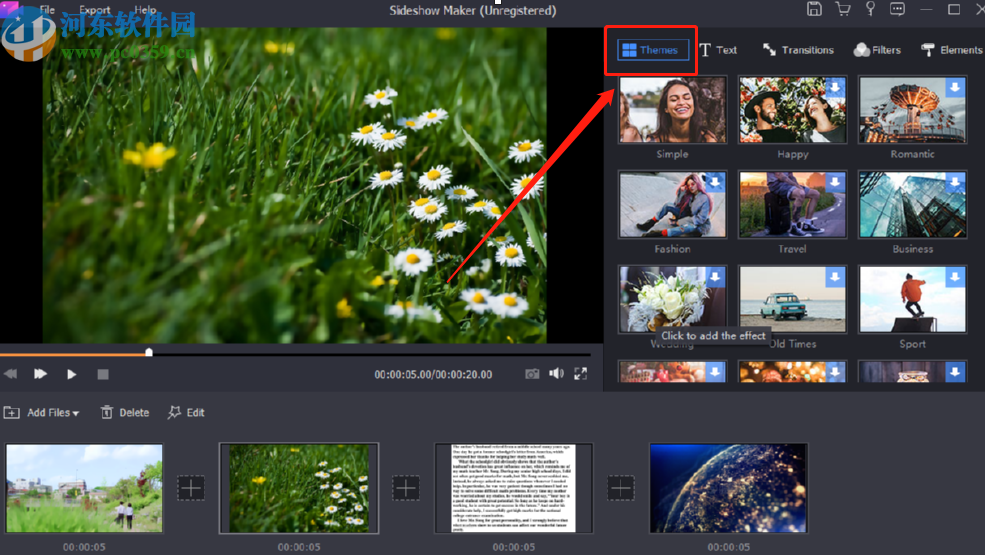Image resolution: width=985 pixels, height=555 pixels.
Task: Select the Travel theme thumbnail
Action: (792, 204)
